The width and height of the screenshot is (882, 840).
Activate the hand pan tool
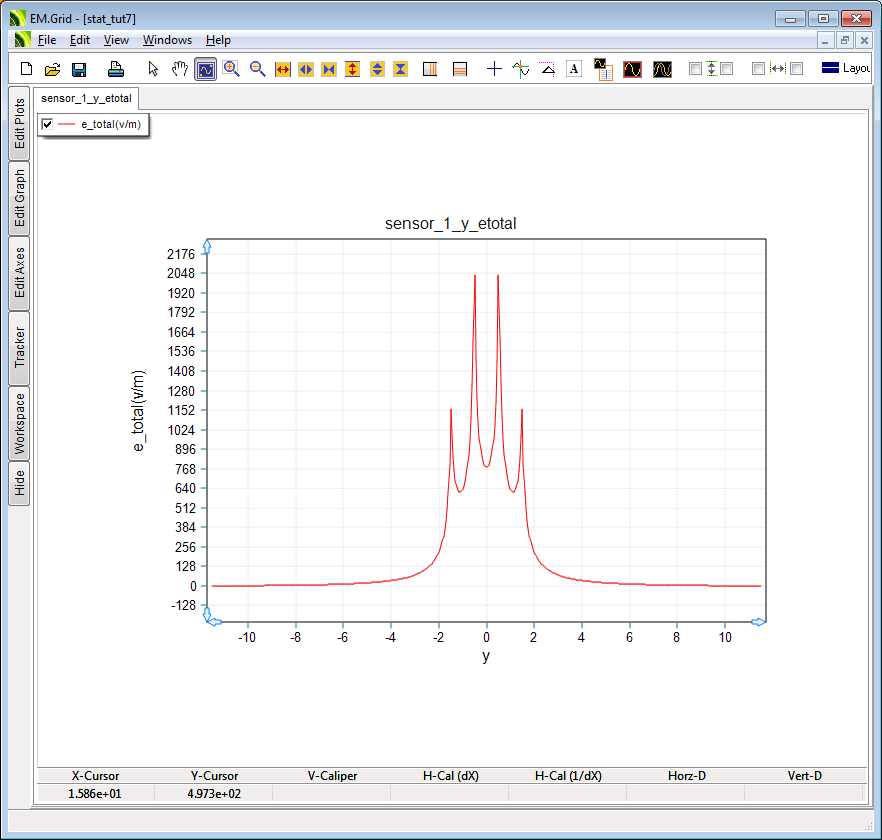[179, 69]
